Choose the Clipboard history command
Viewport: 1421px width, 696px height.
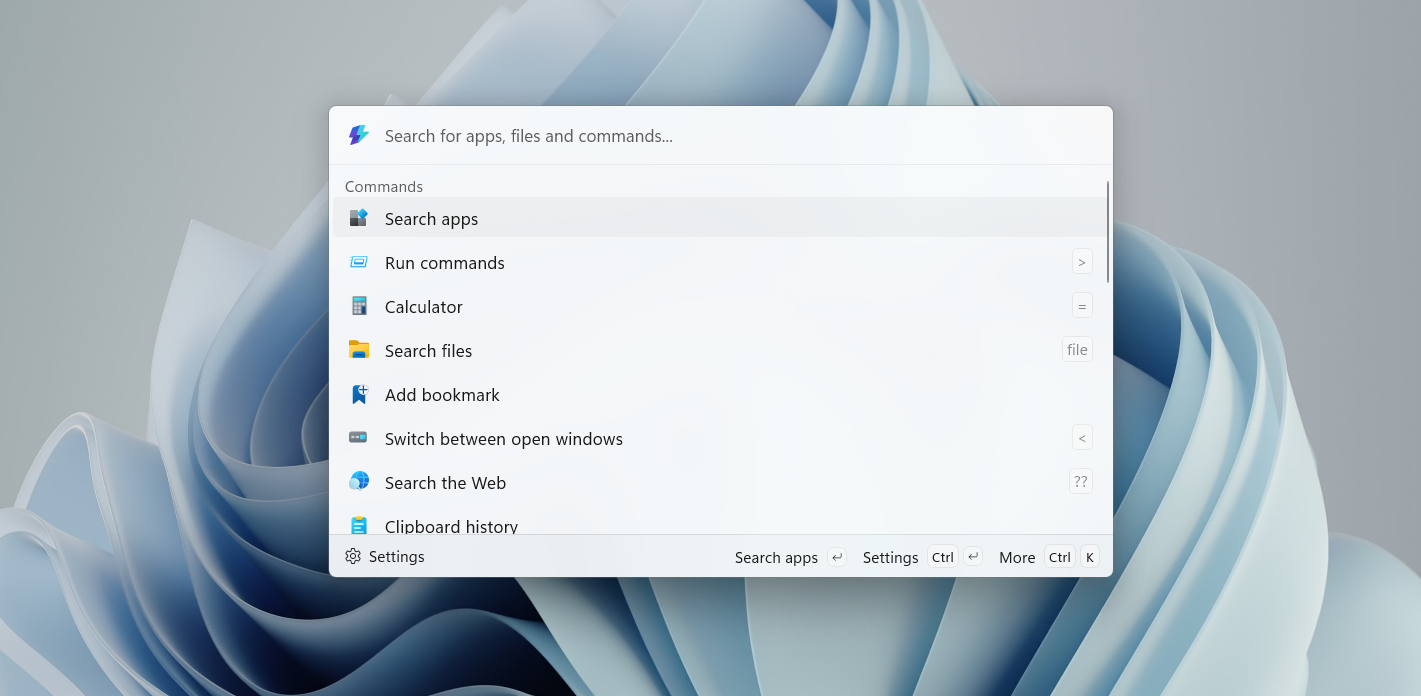coord(451,525)
